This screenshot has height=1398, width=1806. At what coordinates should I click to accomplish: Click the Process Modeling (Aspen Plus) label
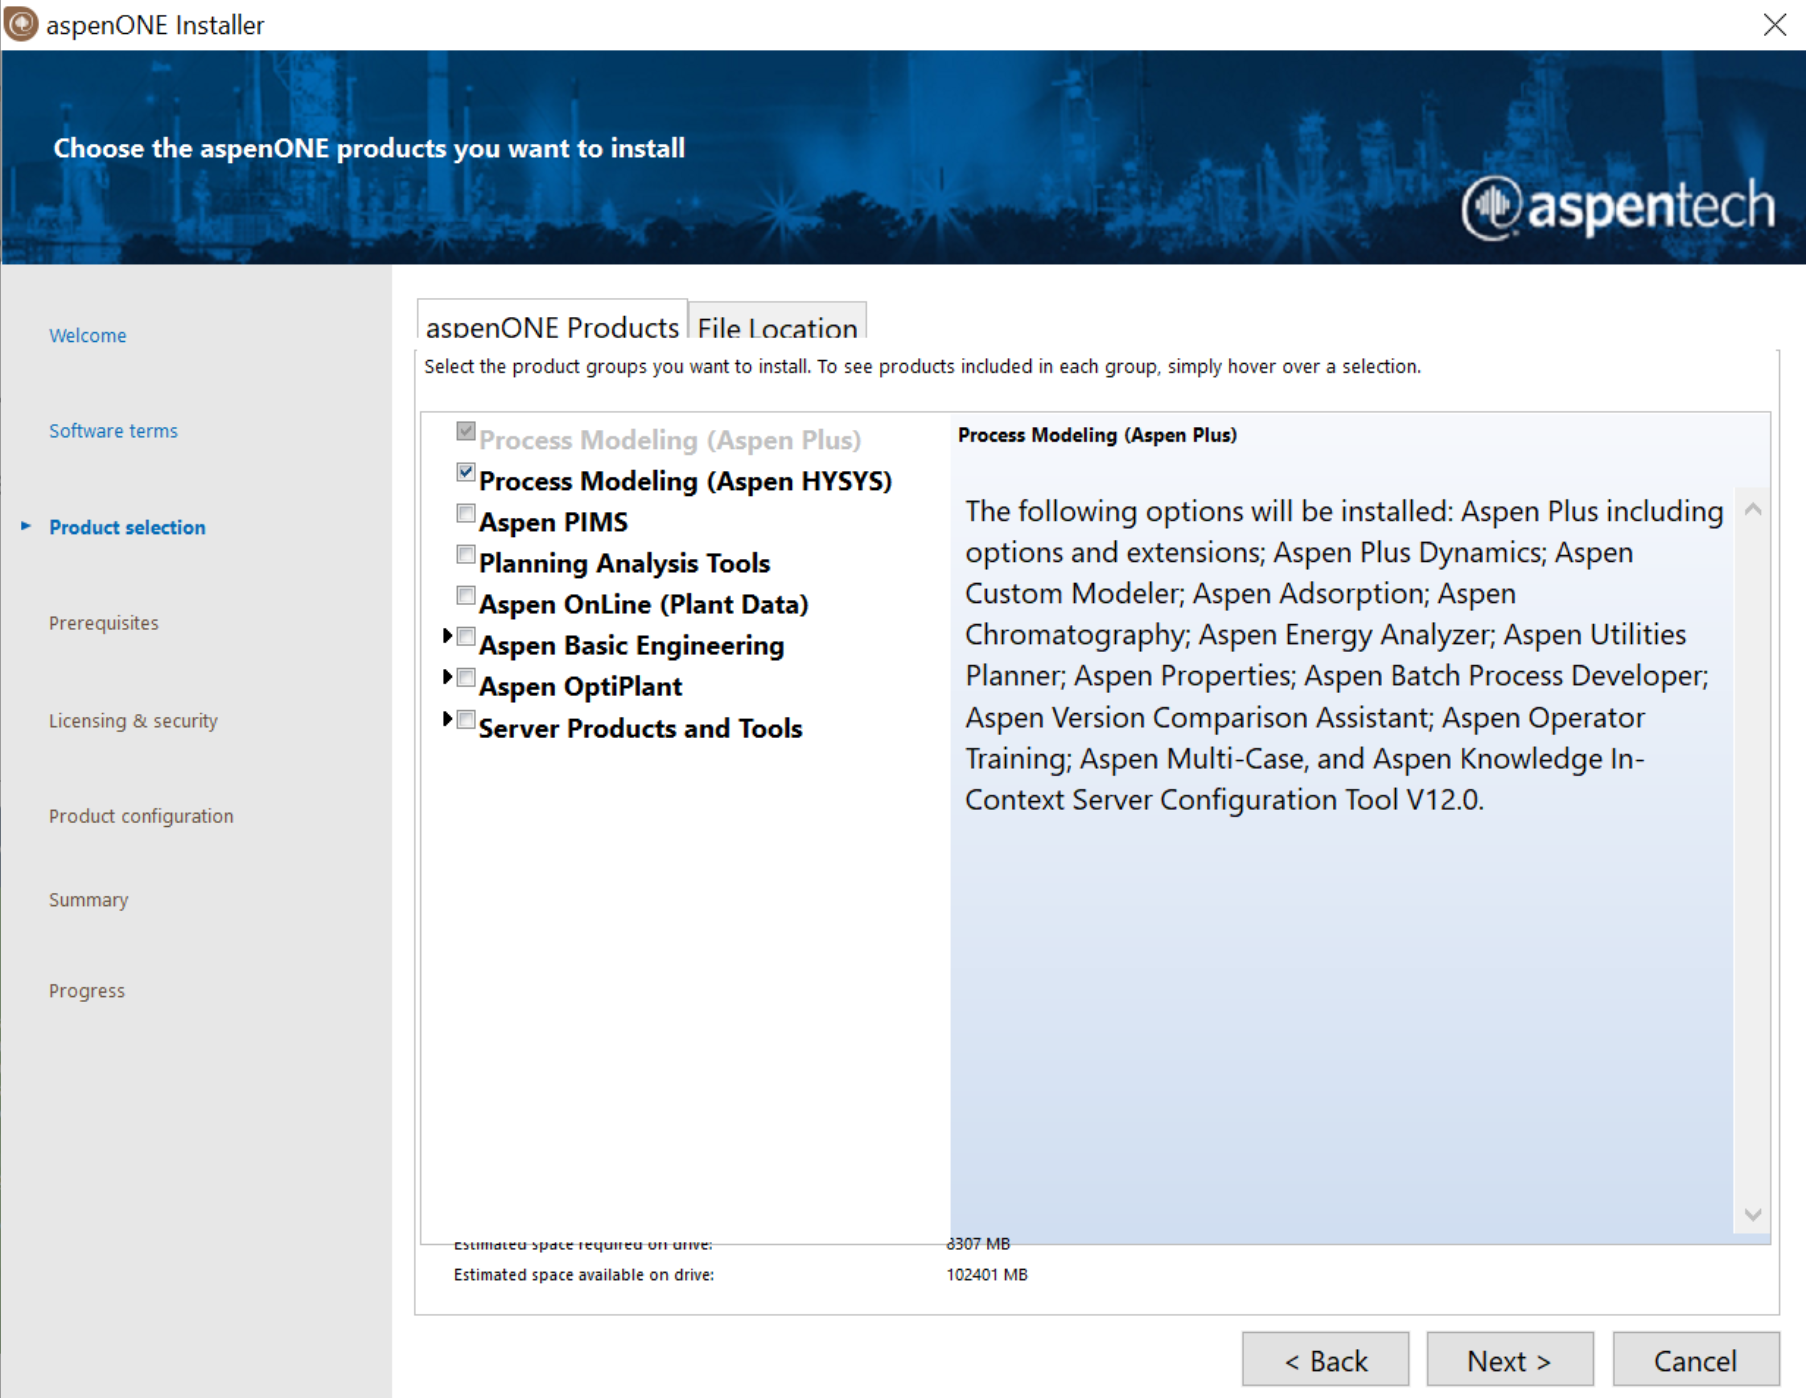(x=670, y=440)
